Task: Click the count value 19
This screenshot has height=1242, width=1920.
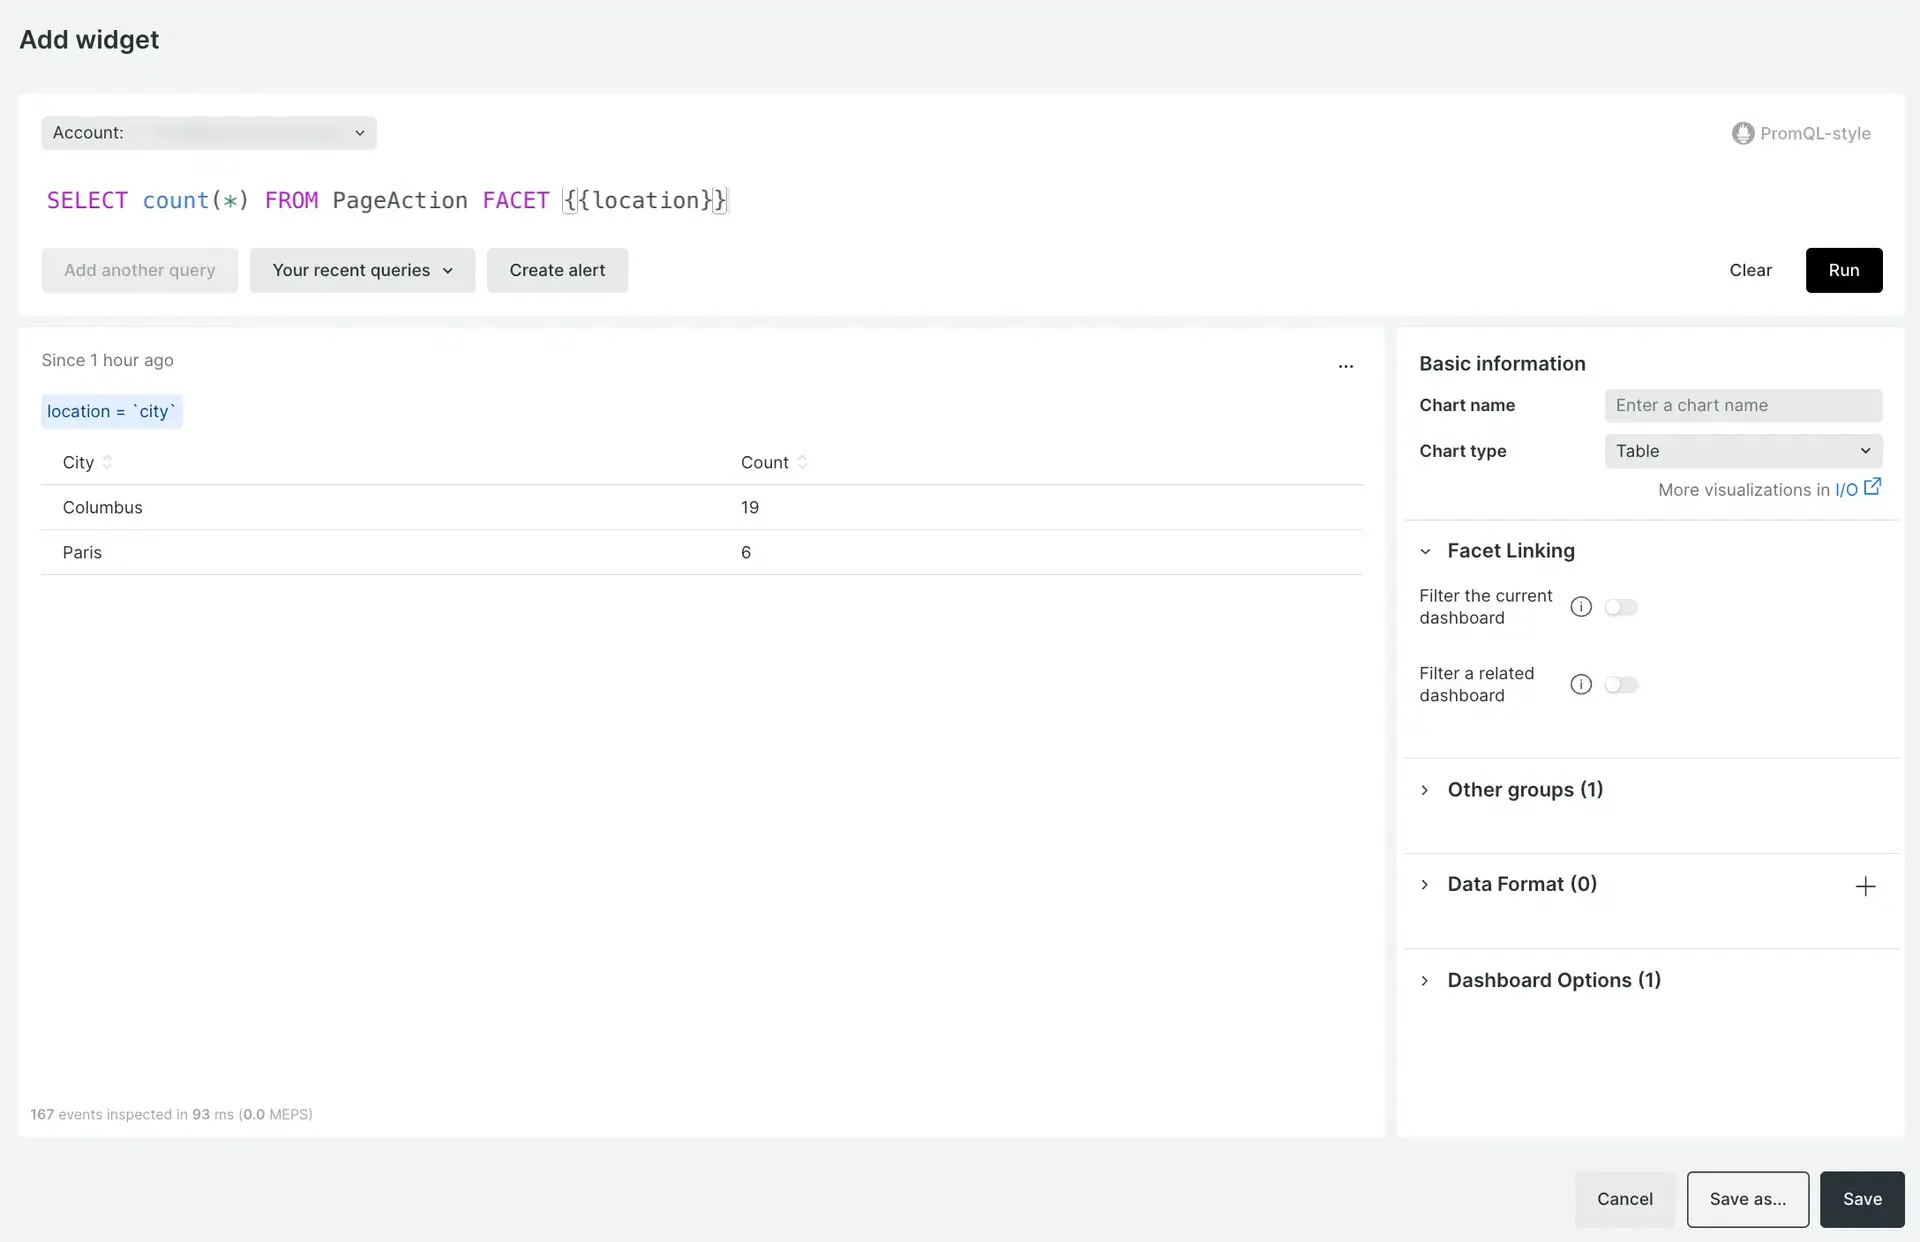Action: [750, 507]
